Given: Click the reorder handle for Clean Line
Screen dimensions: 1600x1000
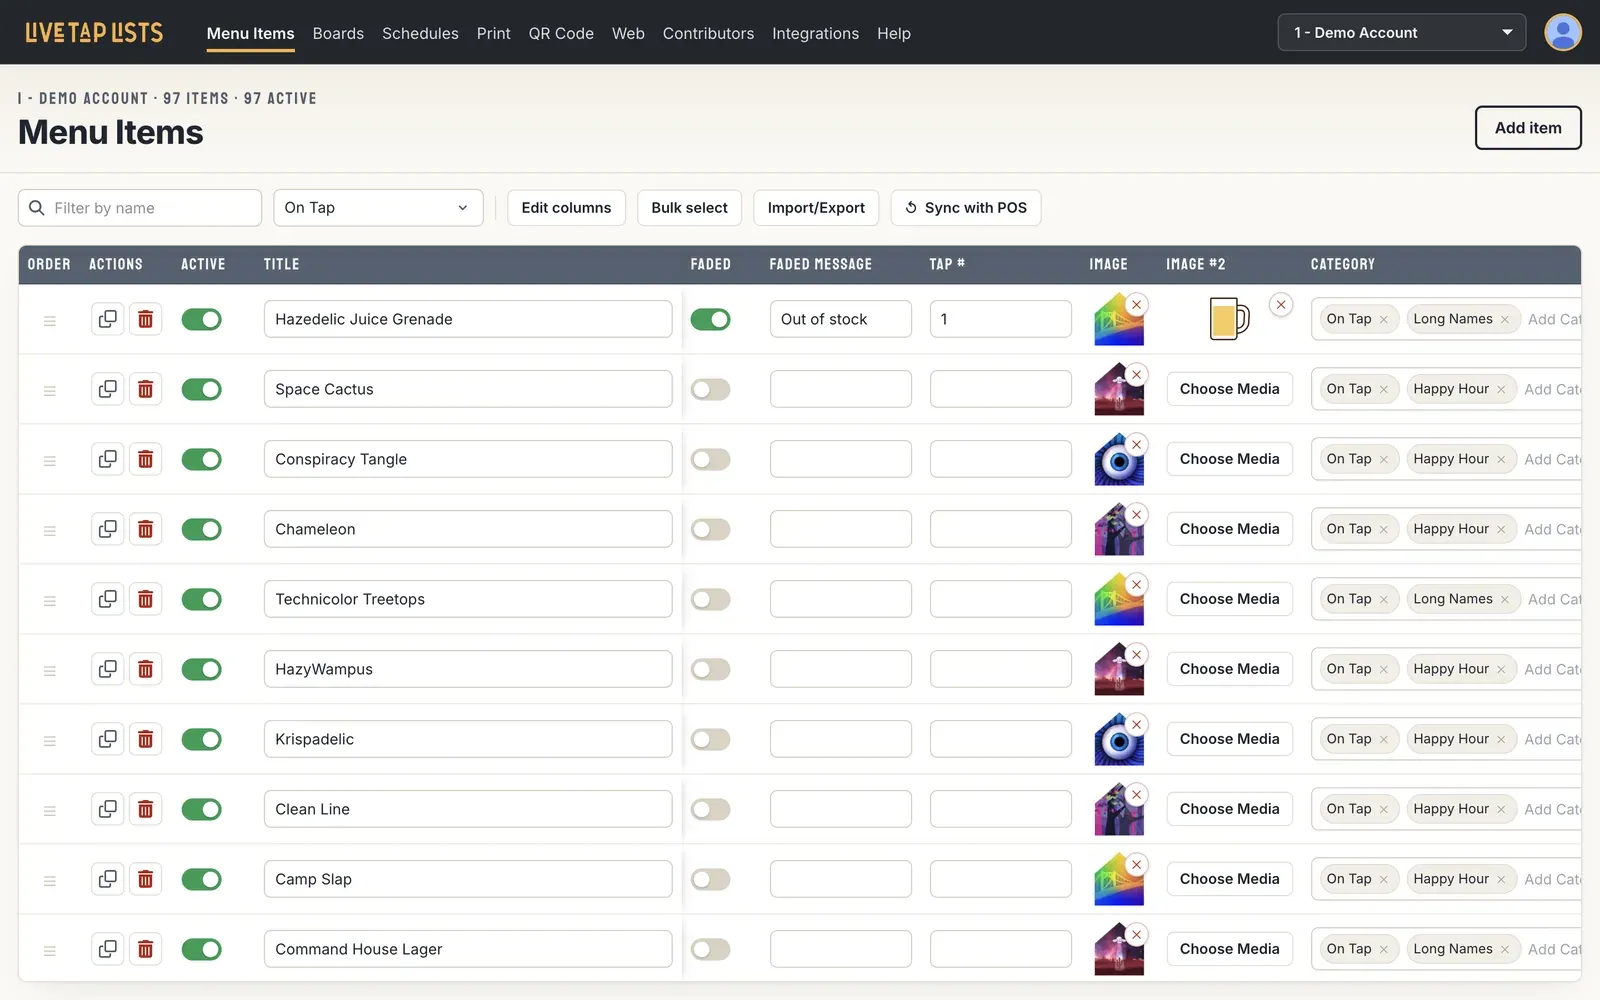Looking at the screenshot, I should [49, 810].
